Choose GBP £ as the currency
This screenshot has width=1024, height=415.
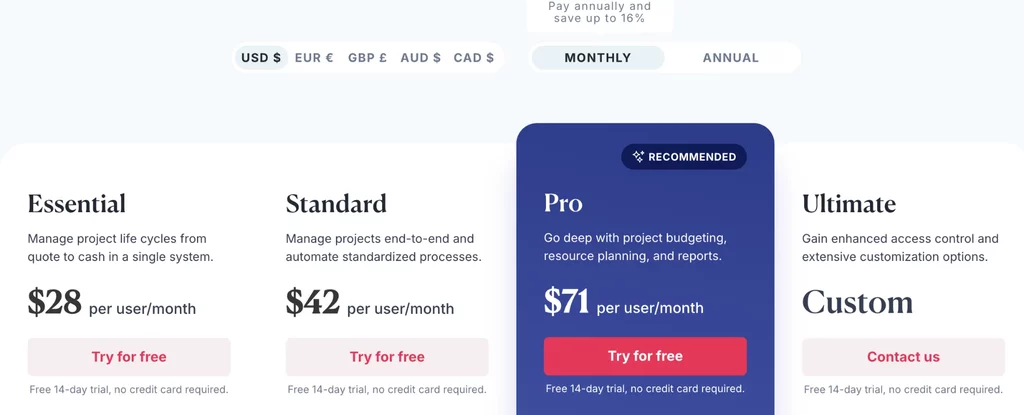(367, 58)
